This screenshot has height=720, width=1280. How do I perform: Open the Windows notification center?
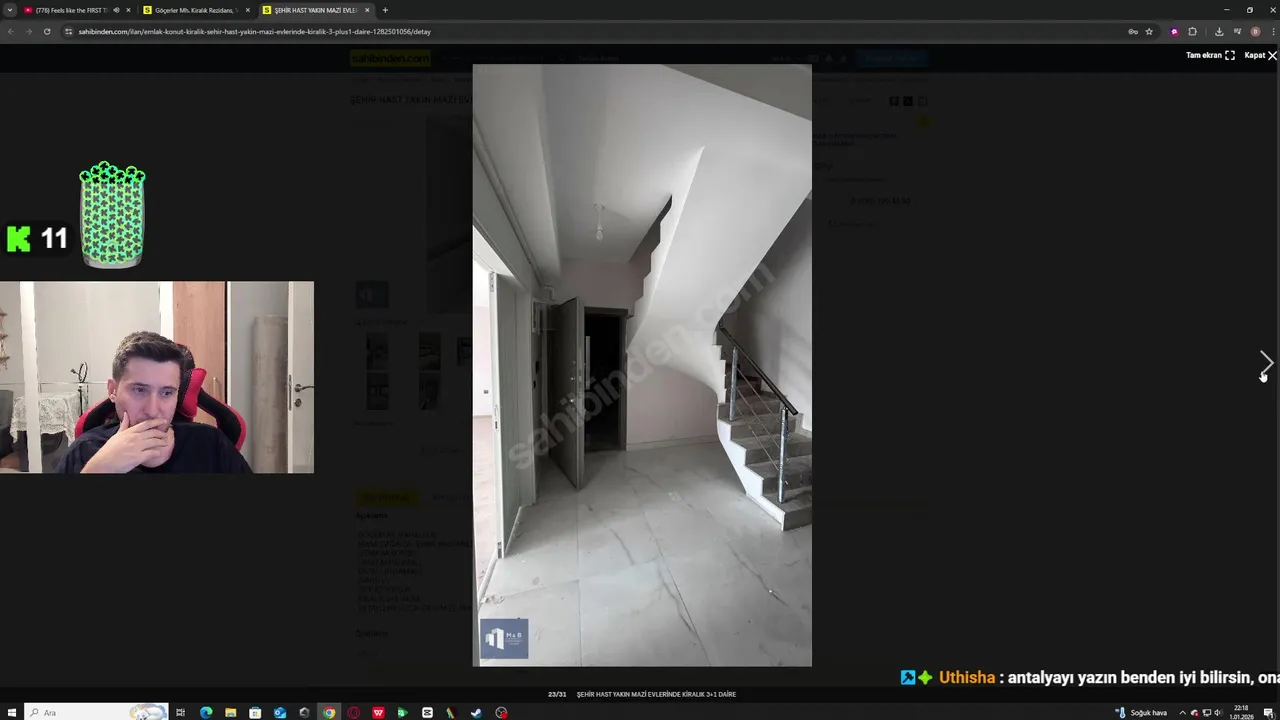click(1268, 712)
